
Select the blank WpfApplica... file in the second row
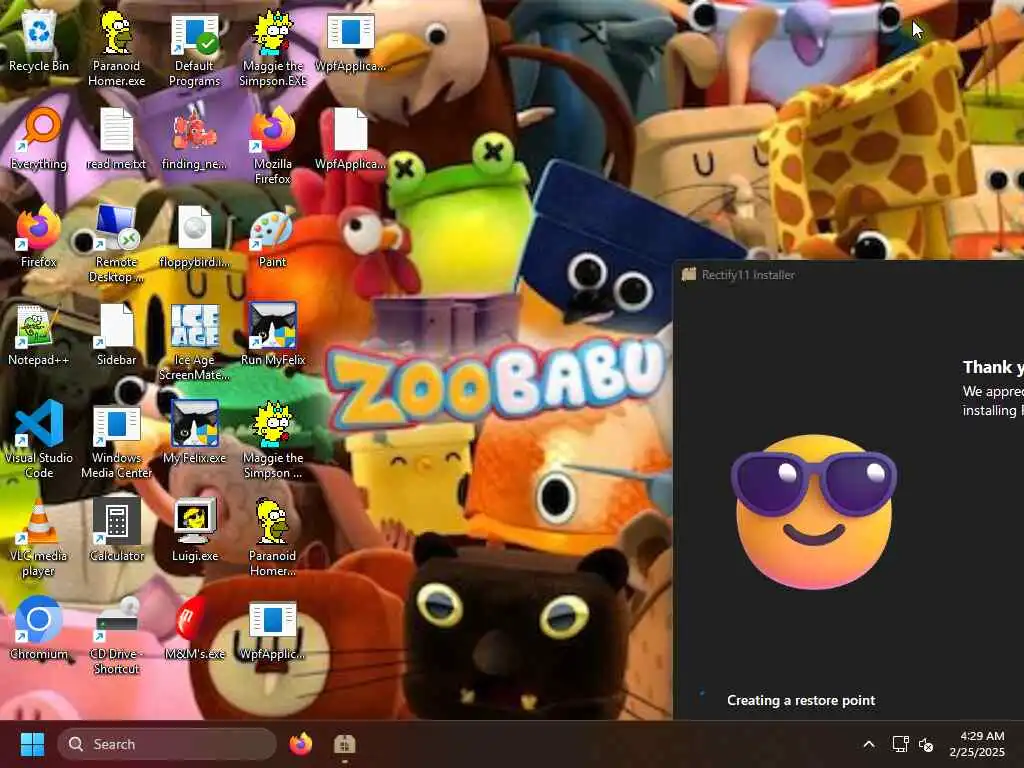pyautogui.click(x=351, y=139)
